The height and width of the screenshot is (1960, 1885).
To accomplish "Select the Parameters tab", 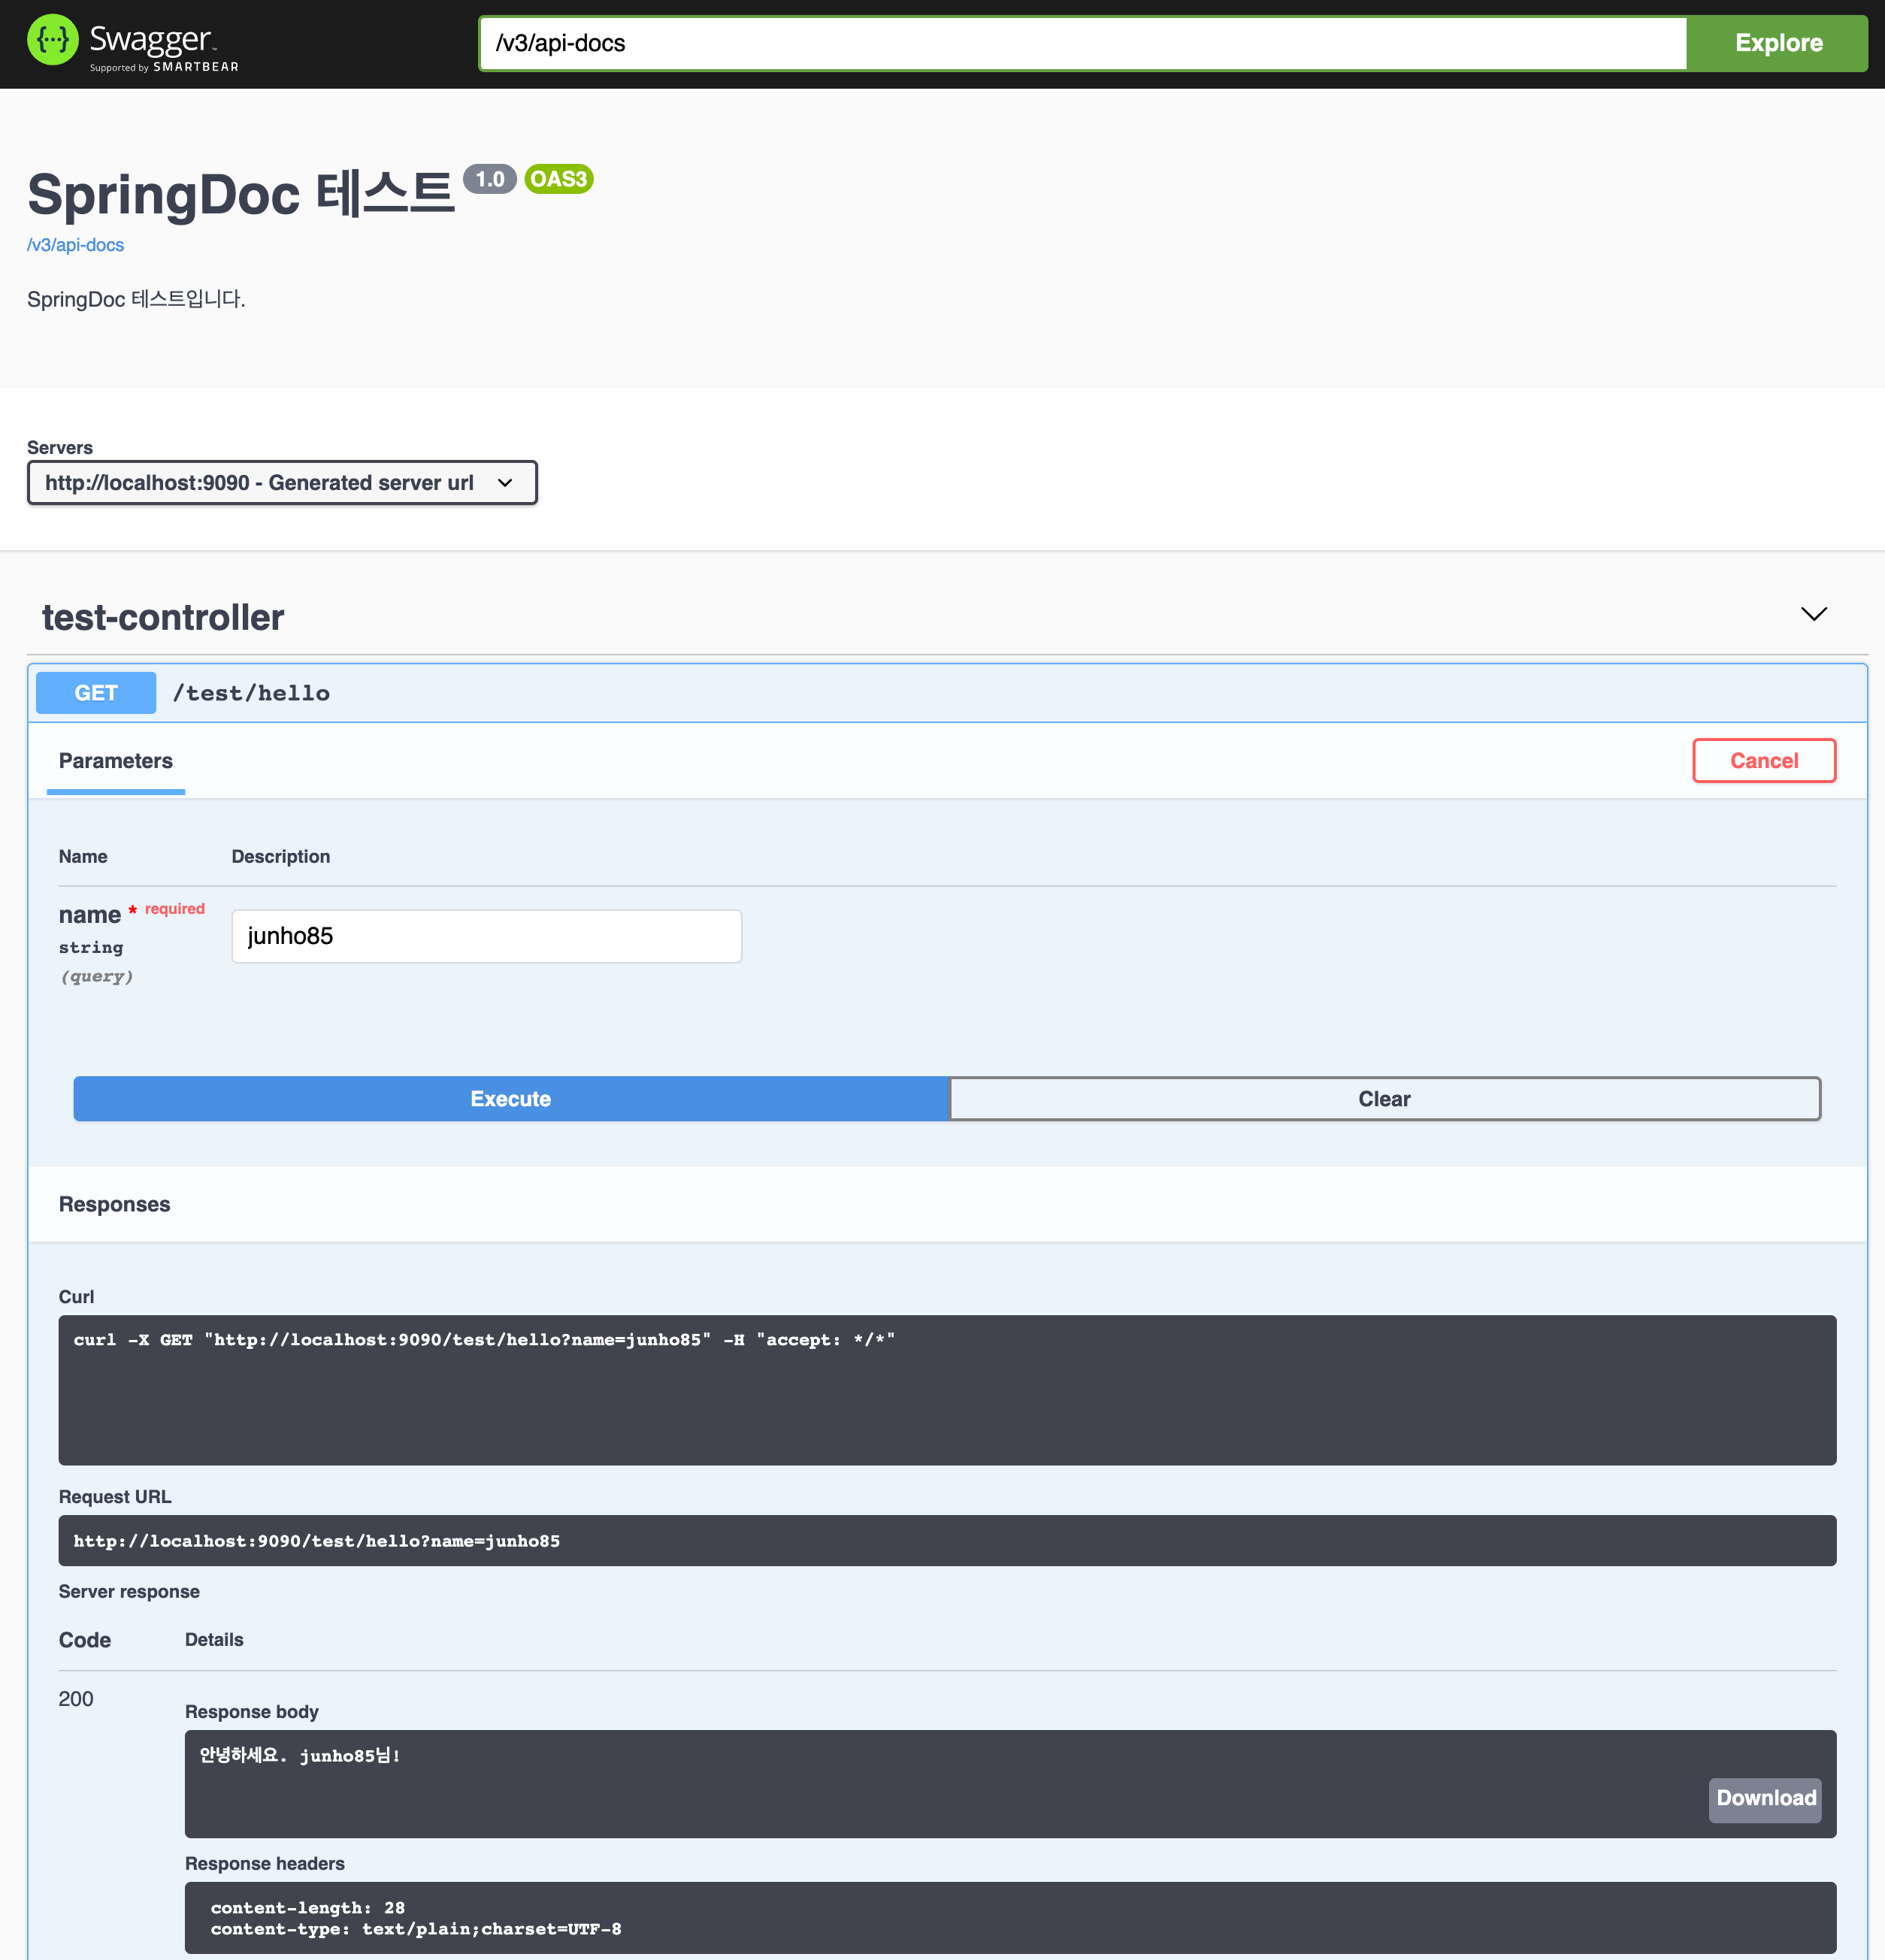I will 116,761.
